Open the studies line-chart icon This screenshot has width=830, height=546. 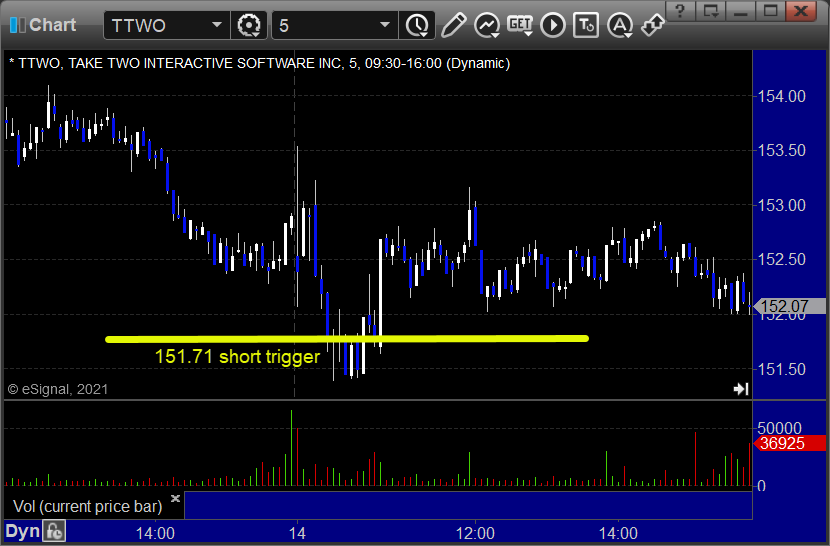point(487,25)
